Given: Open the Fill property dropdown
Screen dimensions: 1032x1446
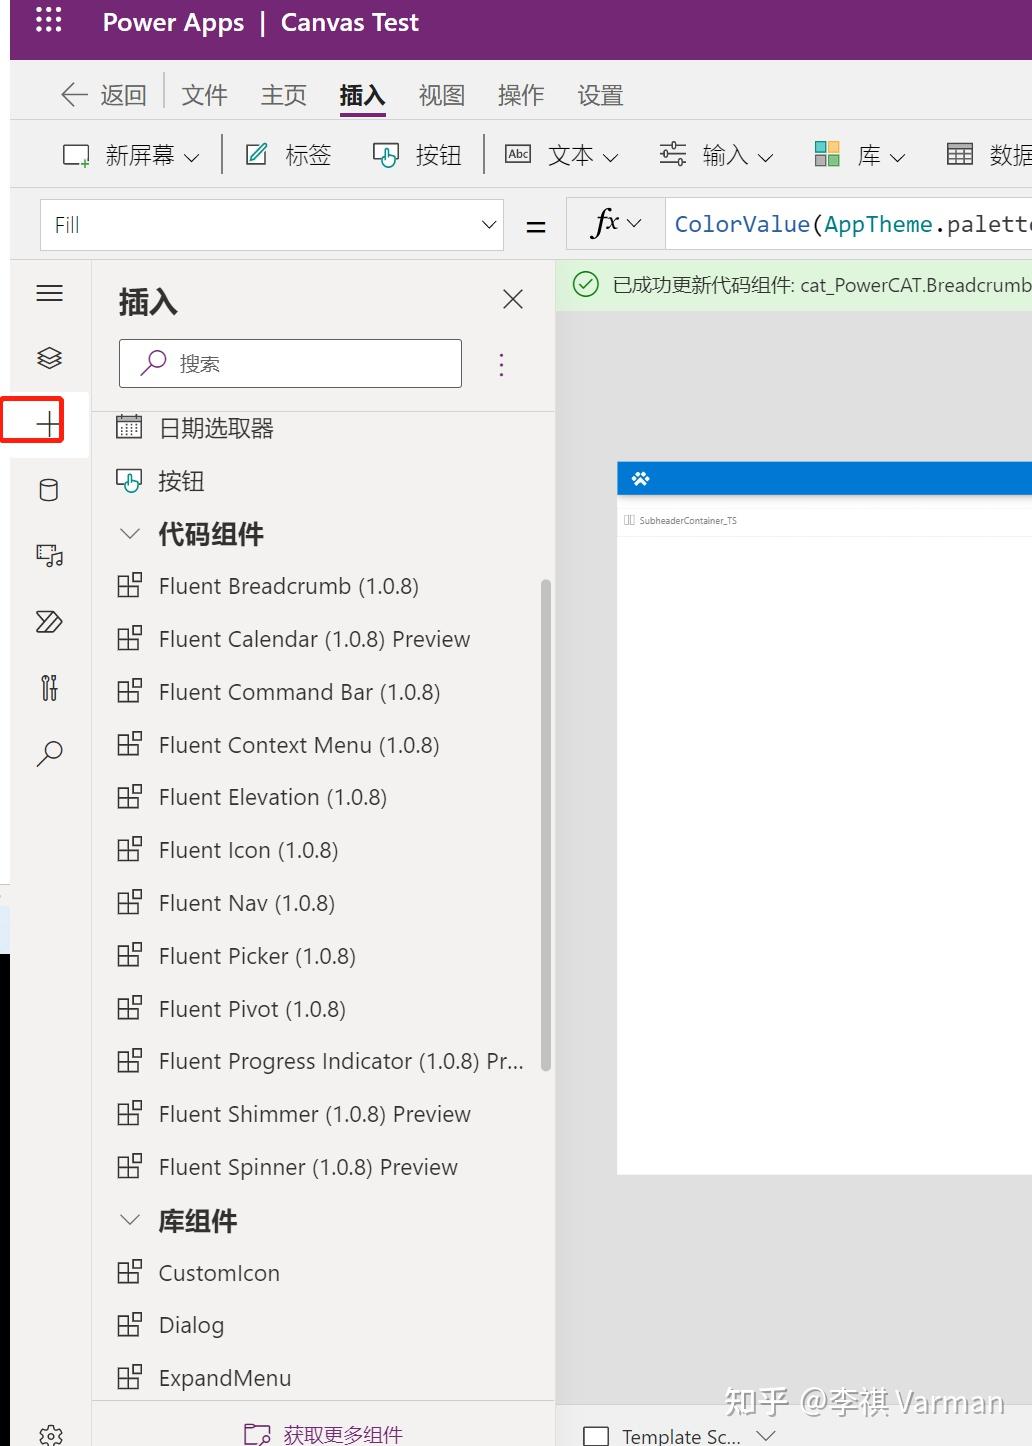Looking at the screenshot, I should pyautogui.click(x=487, y=224).
